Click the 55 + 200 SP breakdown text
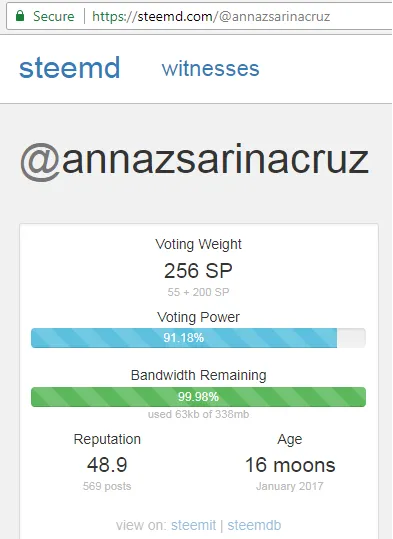Screen dimensions: 393x539 [198, 292]
